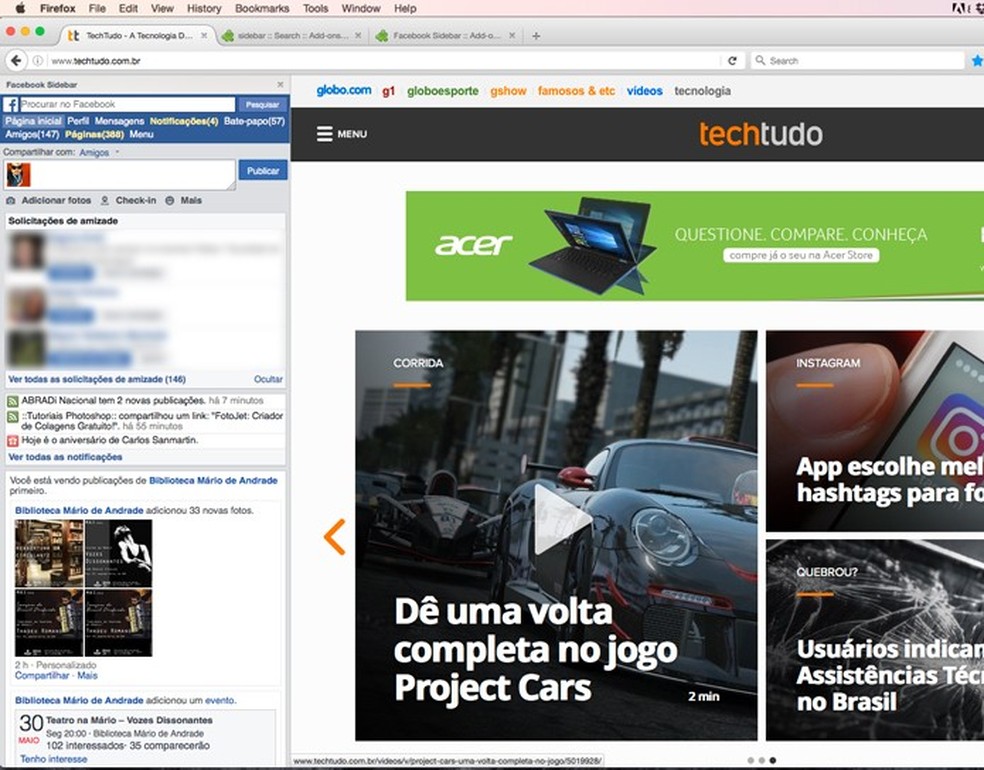Image resolution: width=984 pixels, height=770 pixels.
Task: Select the Check-in location pin icon
Action: pos(105,200)
